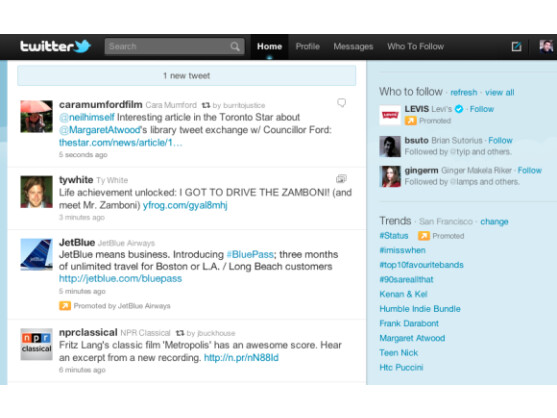Image resolution: width=557 pixels, height=418 pixels.
Task: Follow gingerm
Action: pyautogui.click(x=529, y=170)
